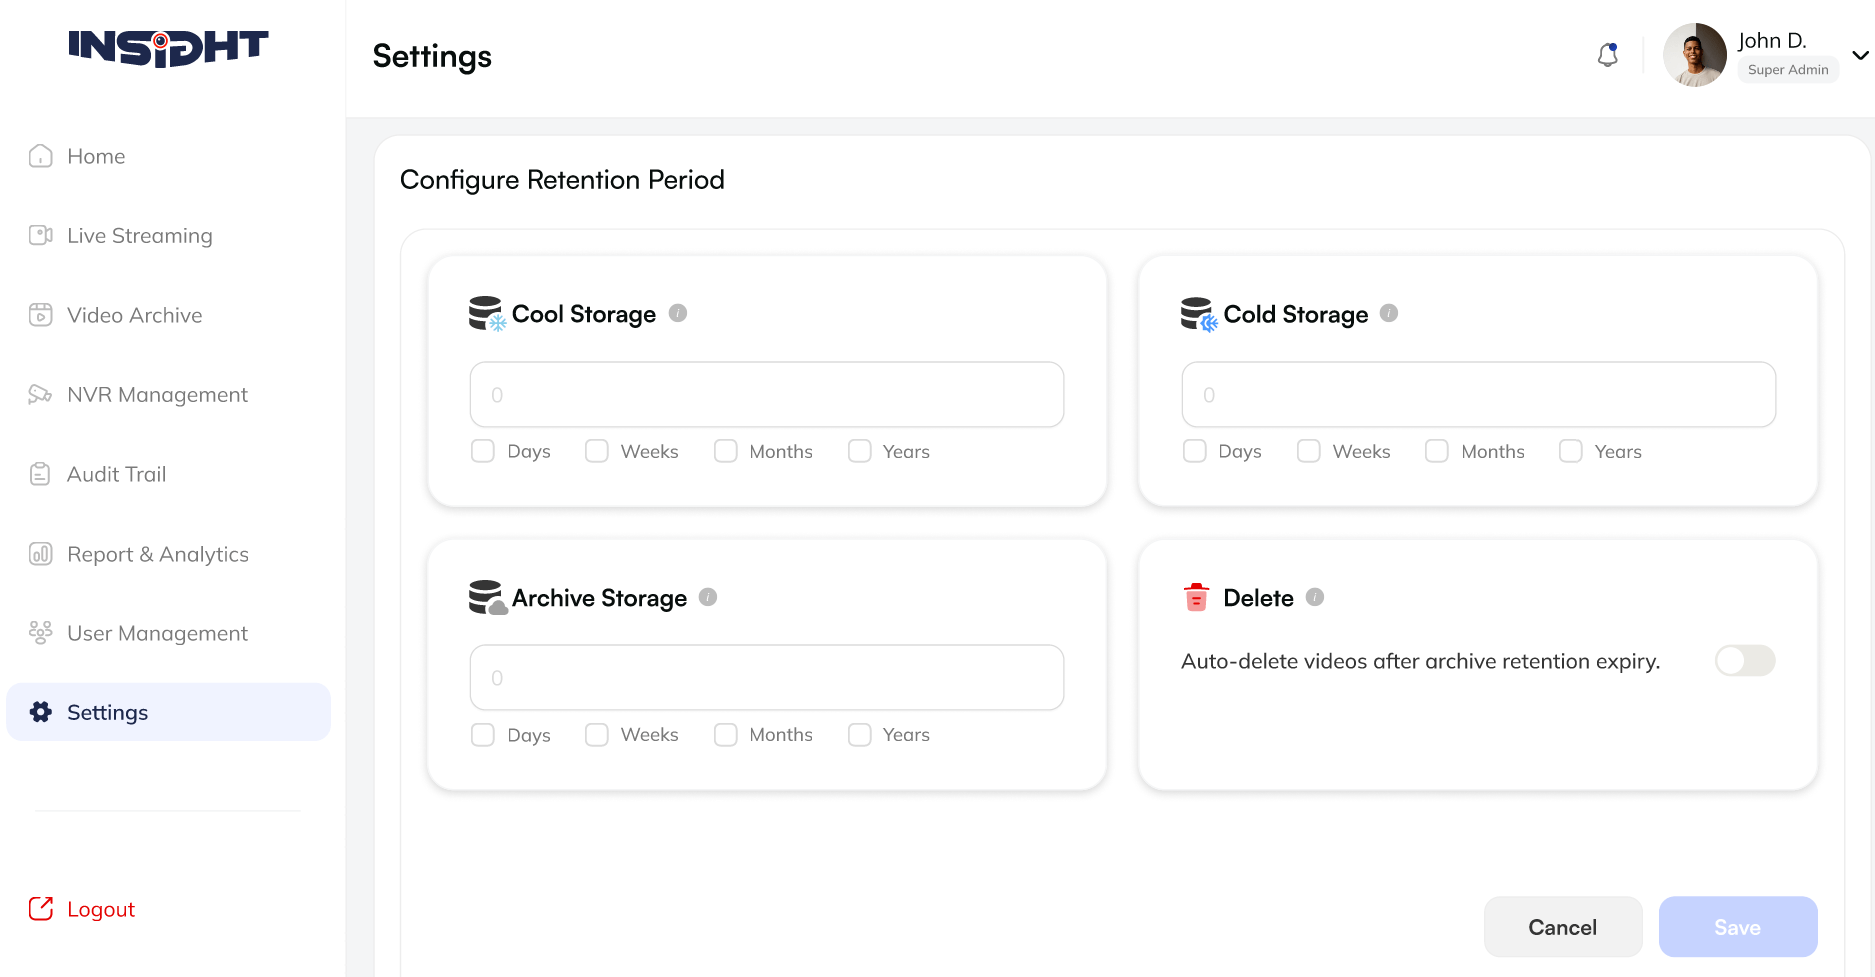Click the Cold Storage info icon
This screenshot has width=1875, height=977.
click(1389, 313)
